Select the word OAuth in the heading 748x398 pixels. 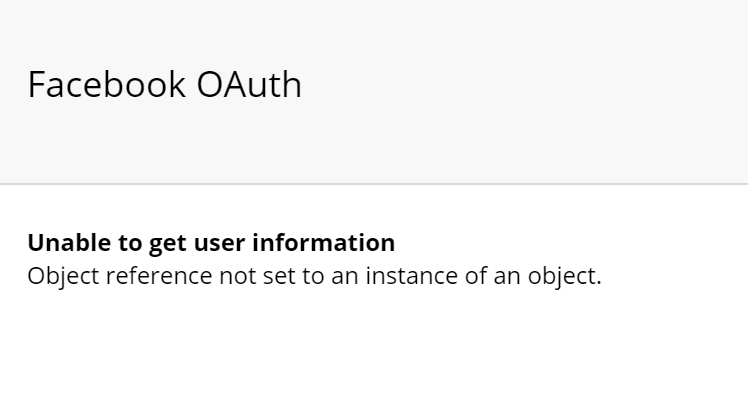tap(249, 84)
